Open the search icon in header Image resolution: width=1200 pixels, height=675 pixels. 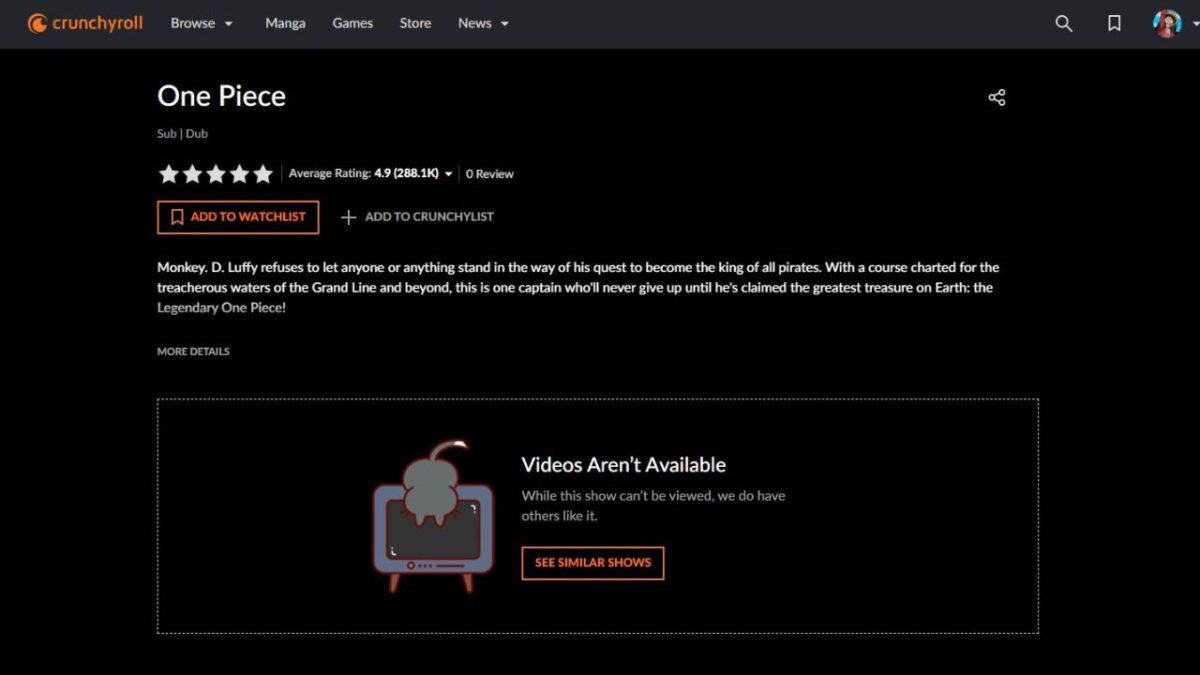[1064, 24]
